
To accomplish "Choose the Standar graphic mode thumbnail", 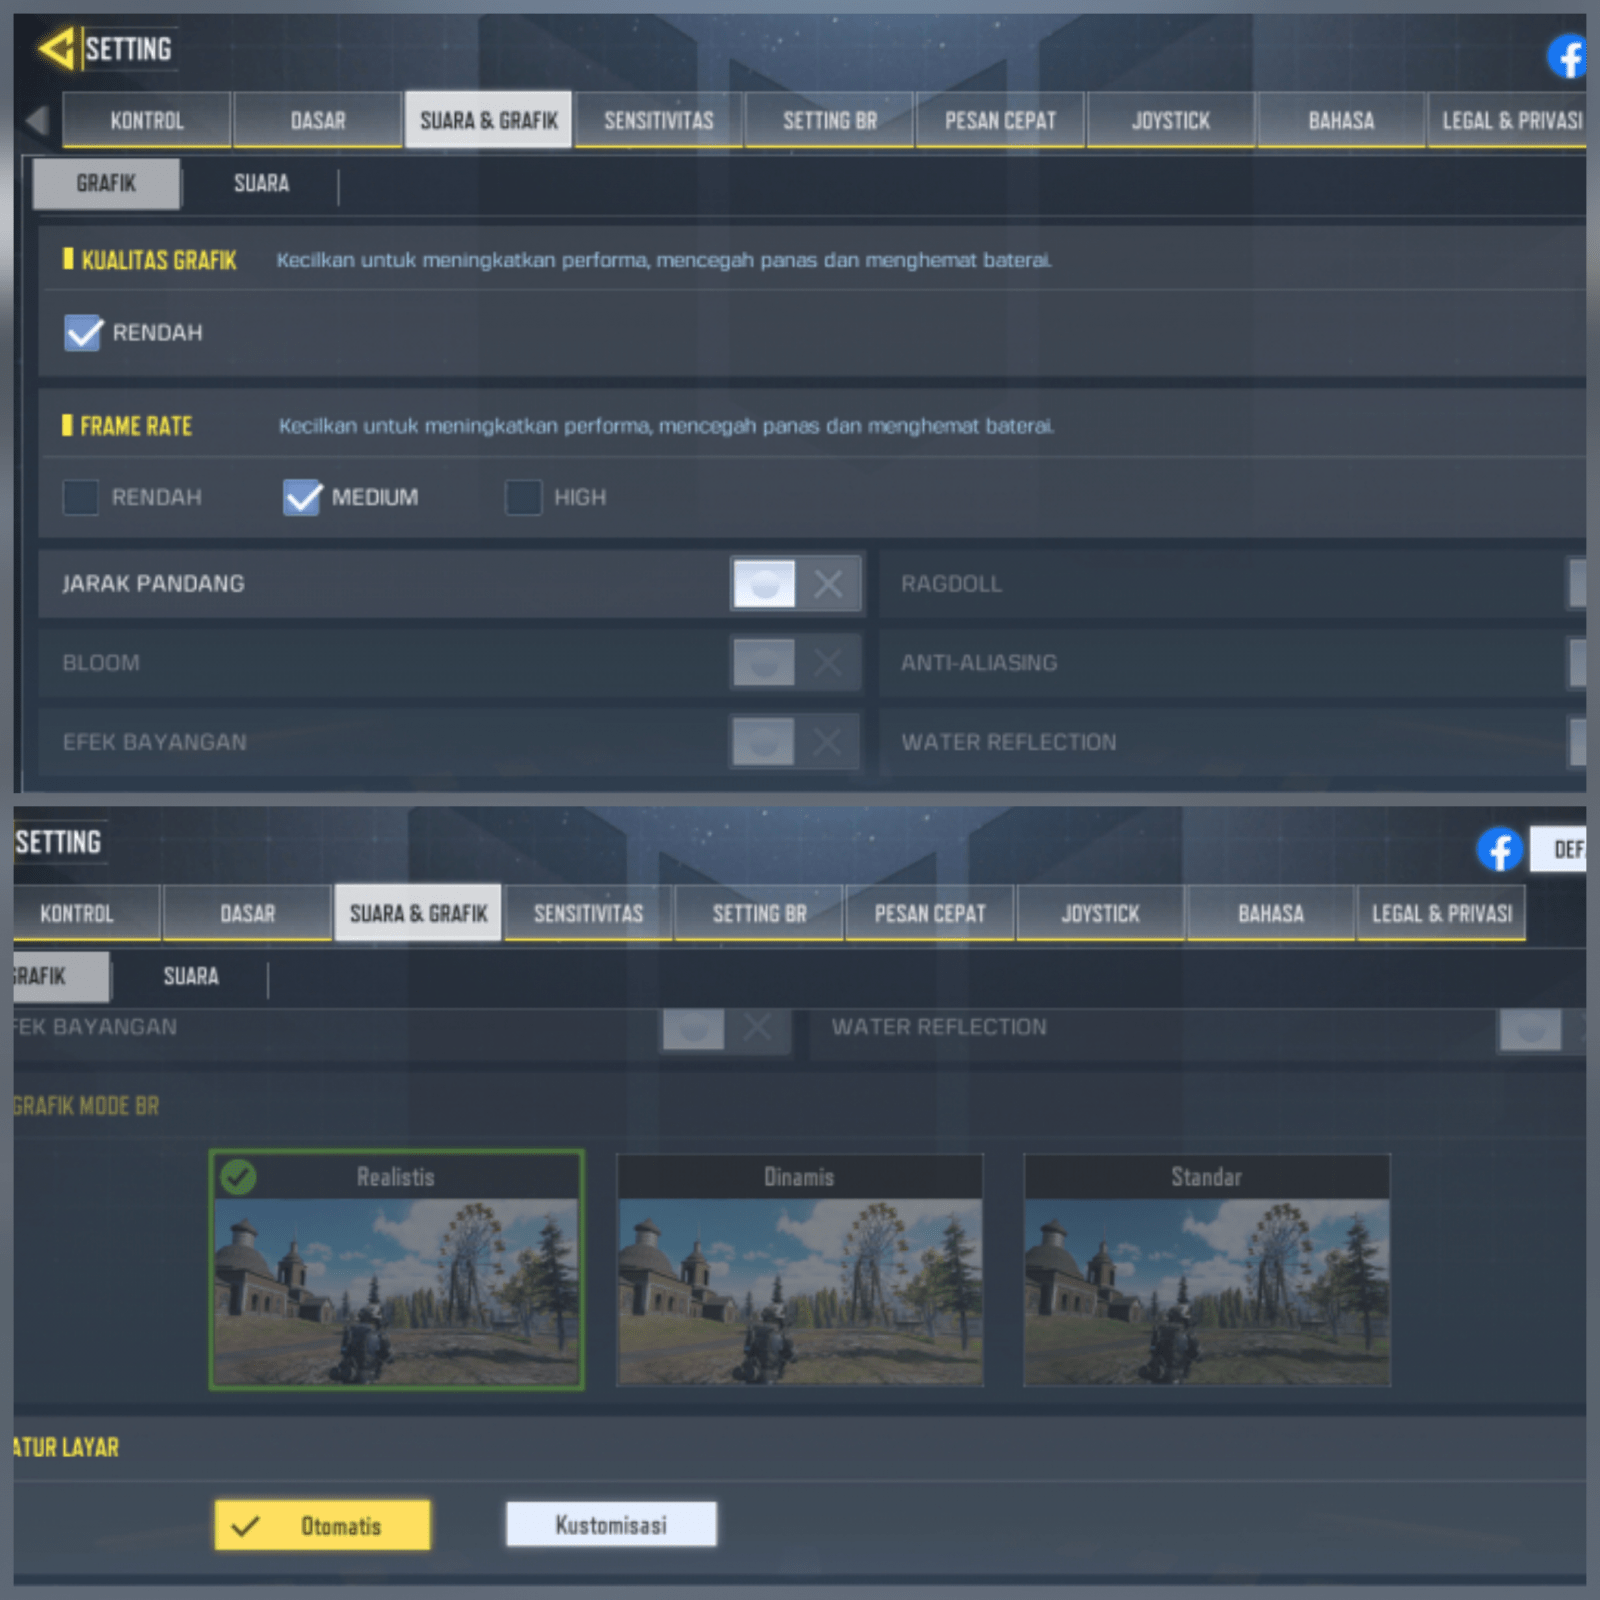I will [1206, 1288].
